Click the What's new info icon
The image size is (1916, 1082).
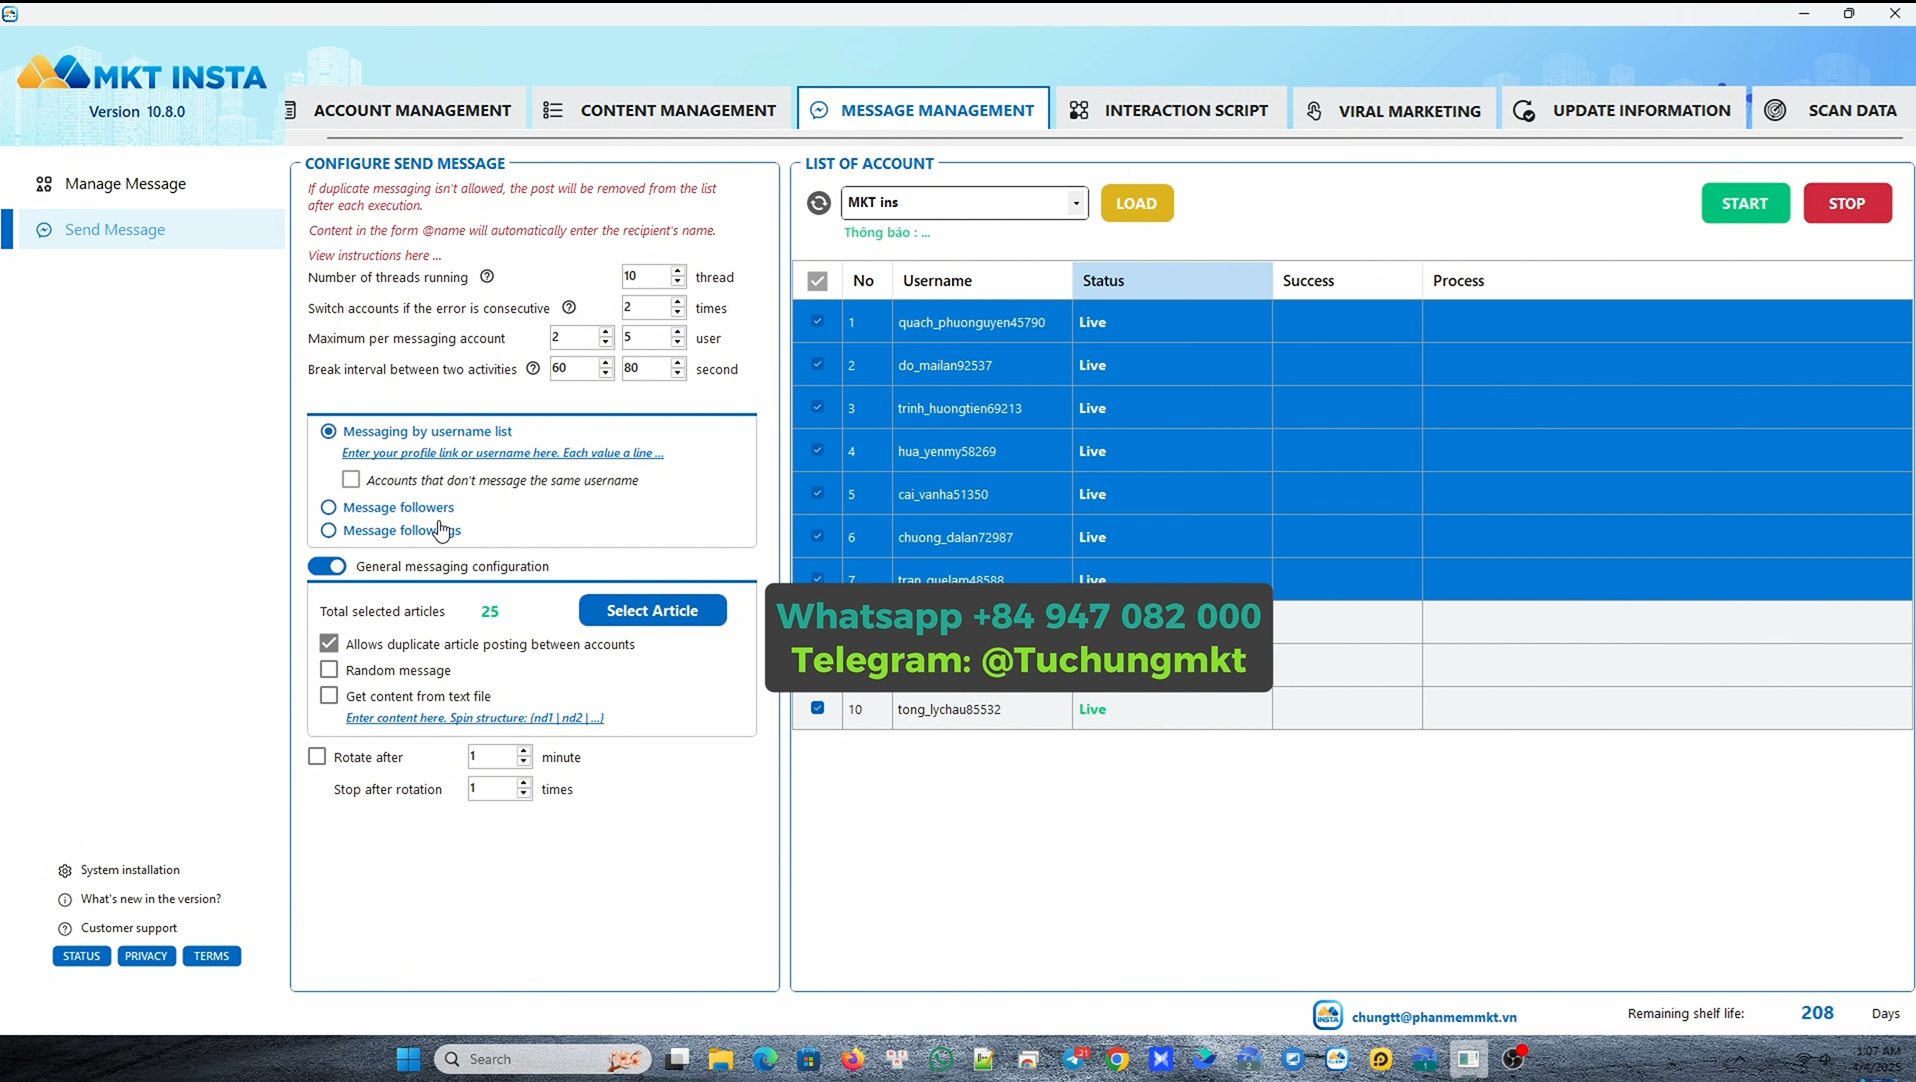click(65, 900)
